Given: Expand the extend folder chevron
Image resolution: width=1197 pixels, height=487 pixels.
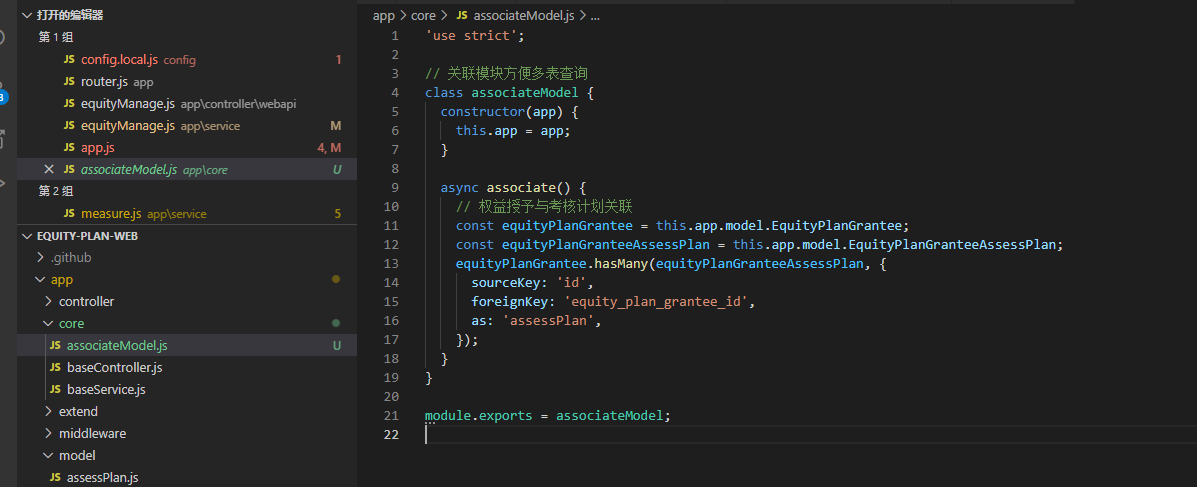Looking at the screenshot, I should [x=49, y=411].
